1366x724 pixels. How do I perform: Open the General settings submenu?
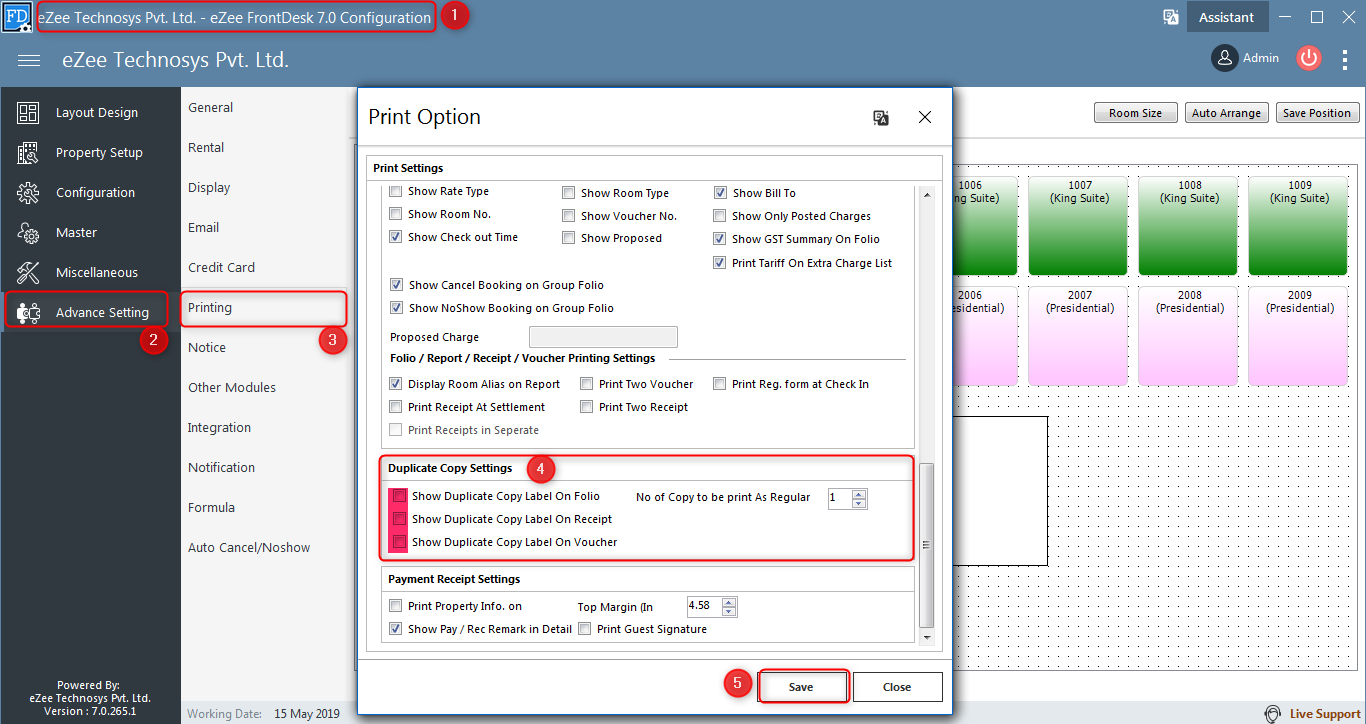[x=211, y=107]
